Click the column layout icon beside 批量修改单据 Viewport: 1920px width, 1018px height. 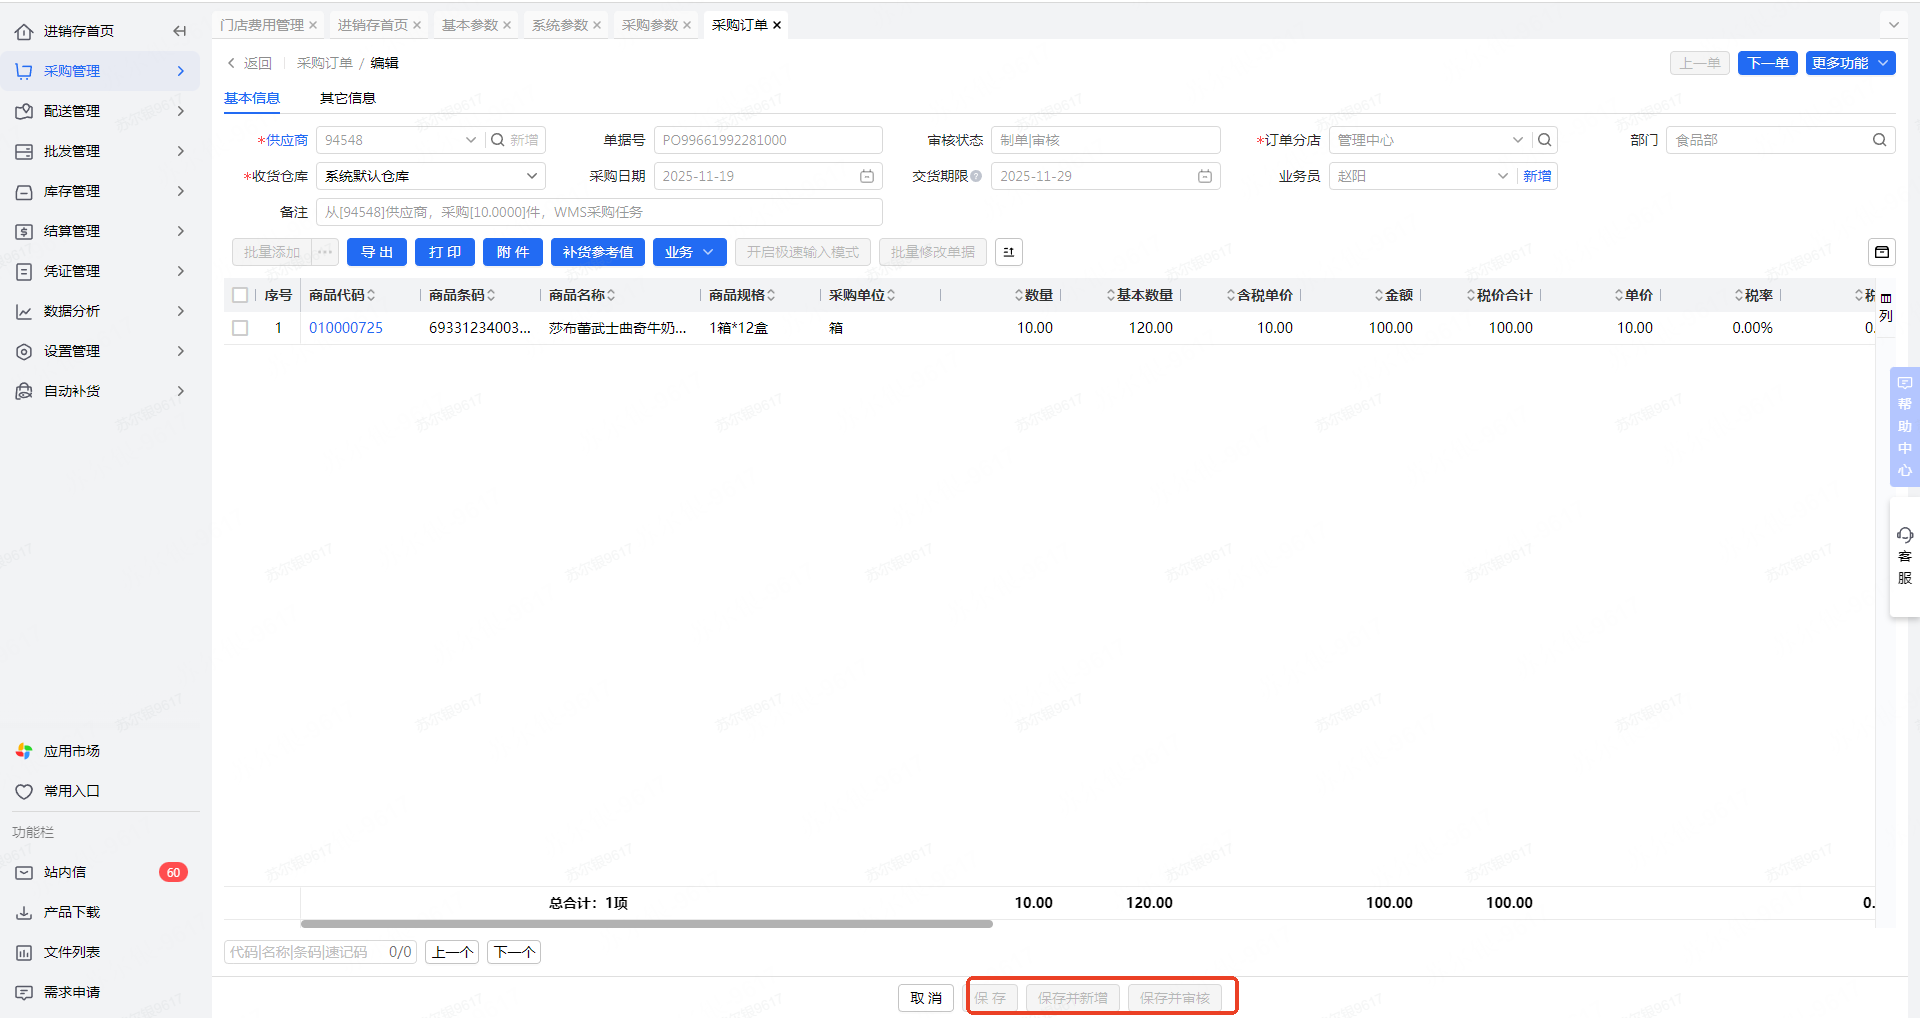point(1008,252)
